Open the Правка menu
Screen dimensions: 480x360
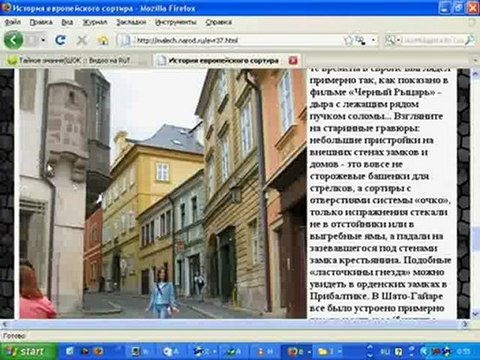point(41,22)
